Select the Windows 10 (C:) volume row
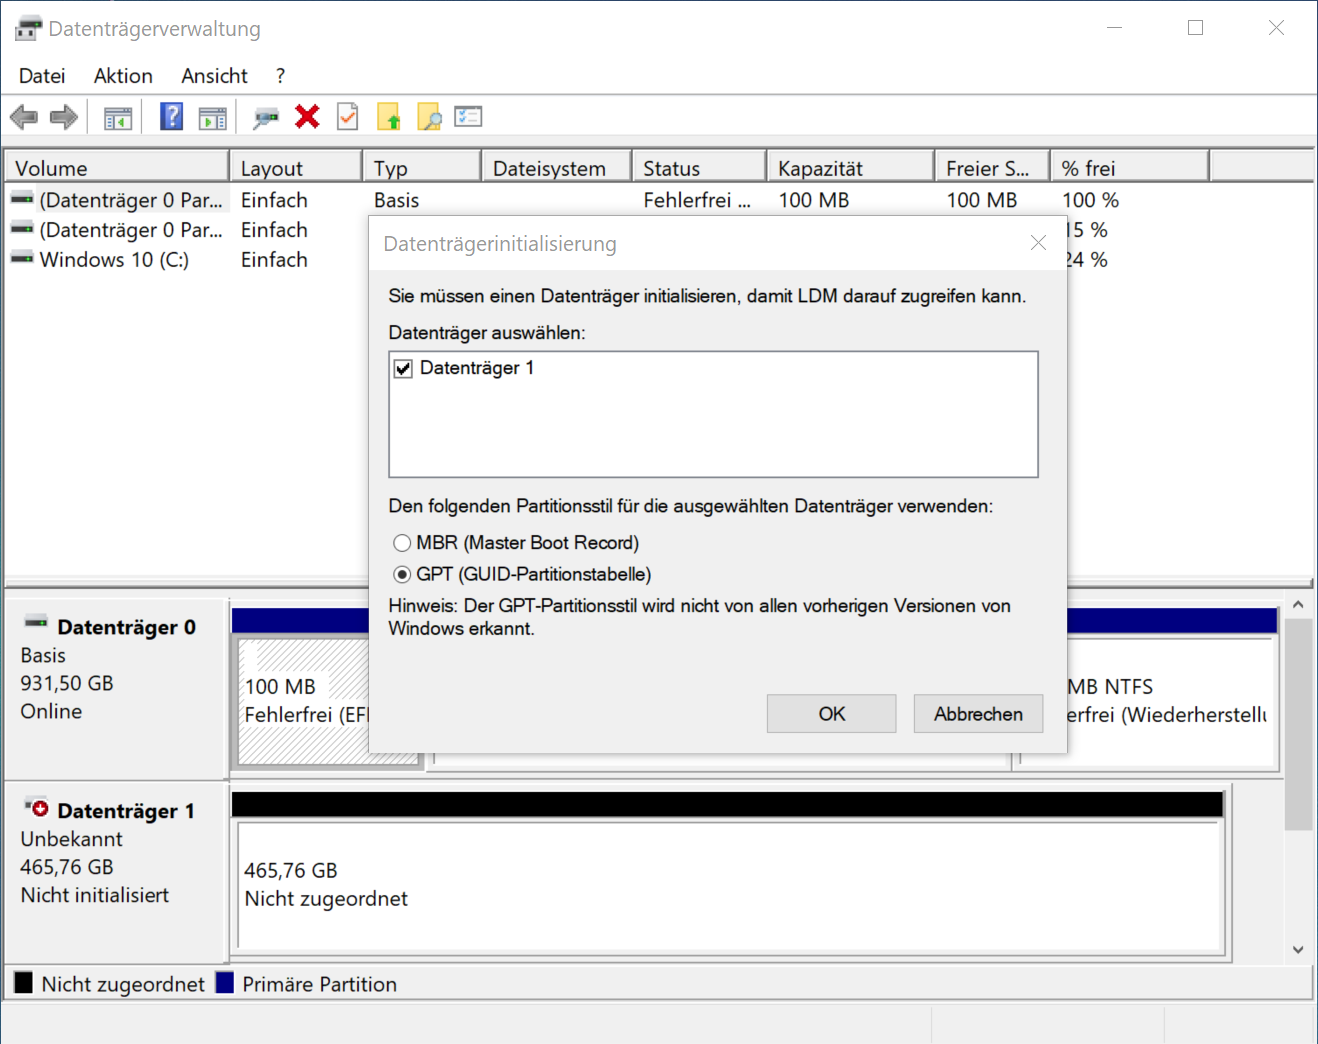Viewport: 1318px width, 1044px height. [116, 260]
